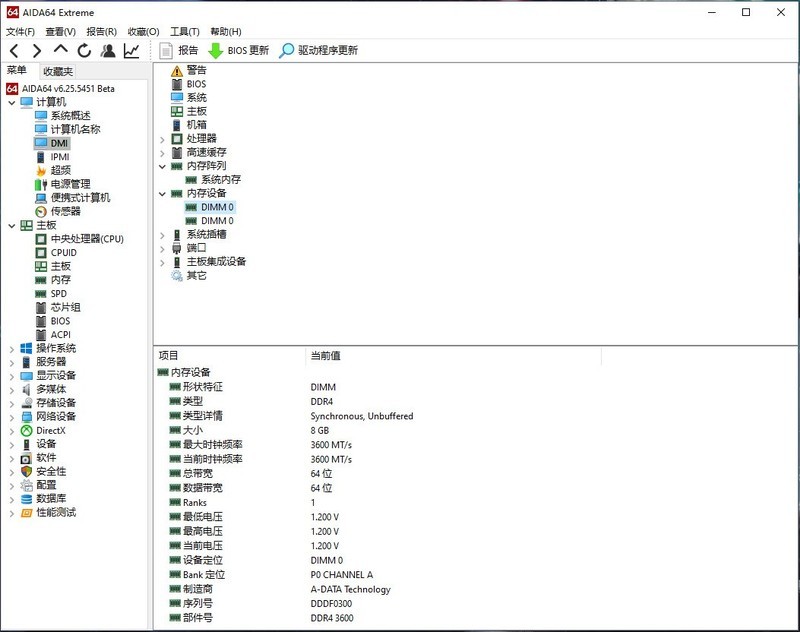Select the 传感器 gauge icon item
Viewport: 800px width, 632px height.
(x=58, y=212)
